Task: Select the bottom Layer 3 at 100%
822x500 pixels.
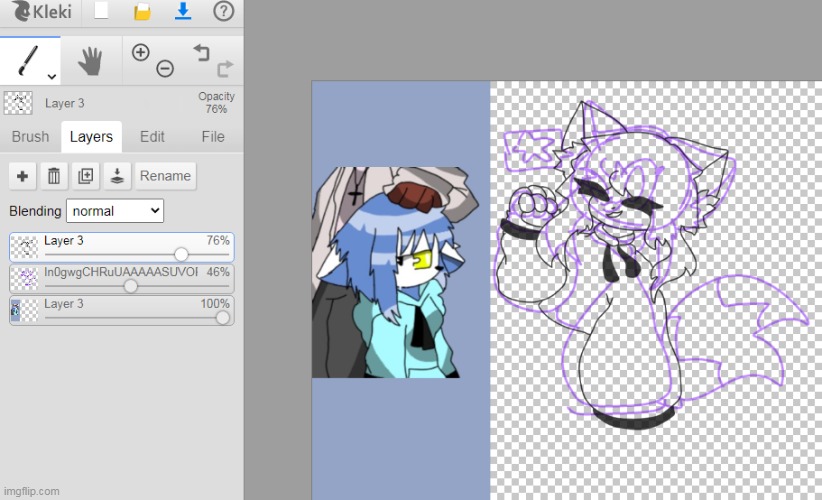Action: 122,310
